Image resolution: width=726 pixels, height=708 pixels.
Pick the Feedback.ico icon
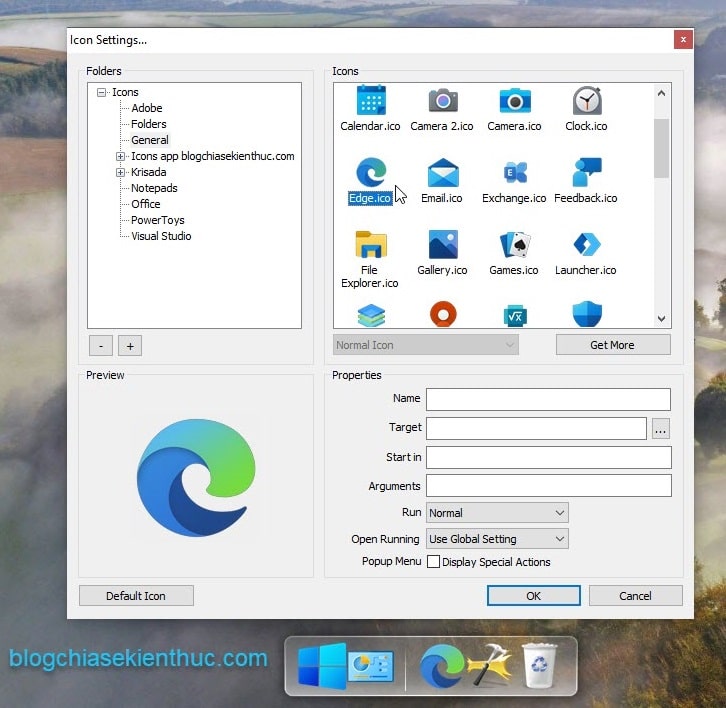click(x=586, y=181)
